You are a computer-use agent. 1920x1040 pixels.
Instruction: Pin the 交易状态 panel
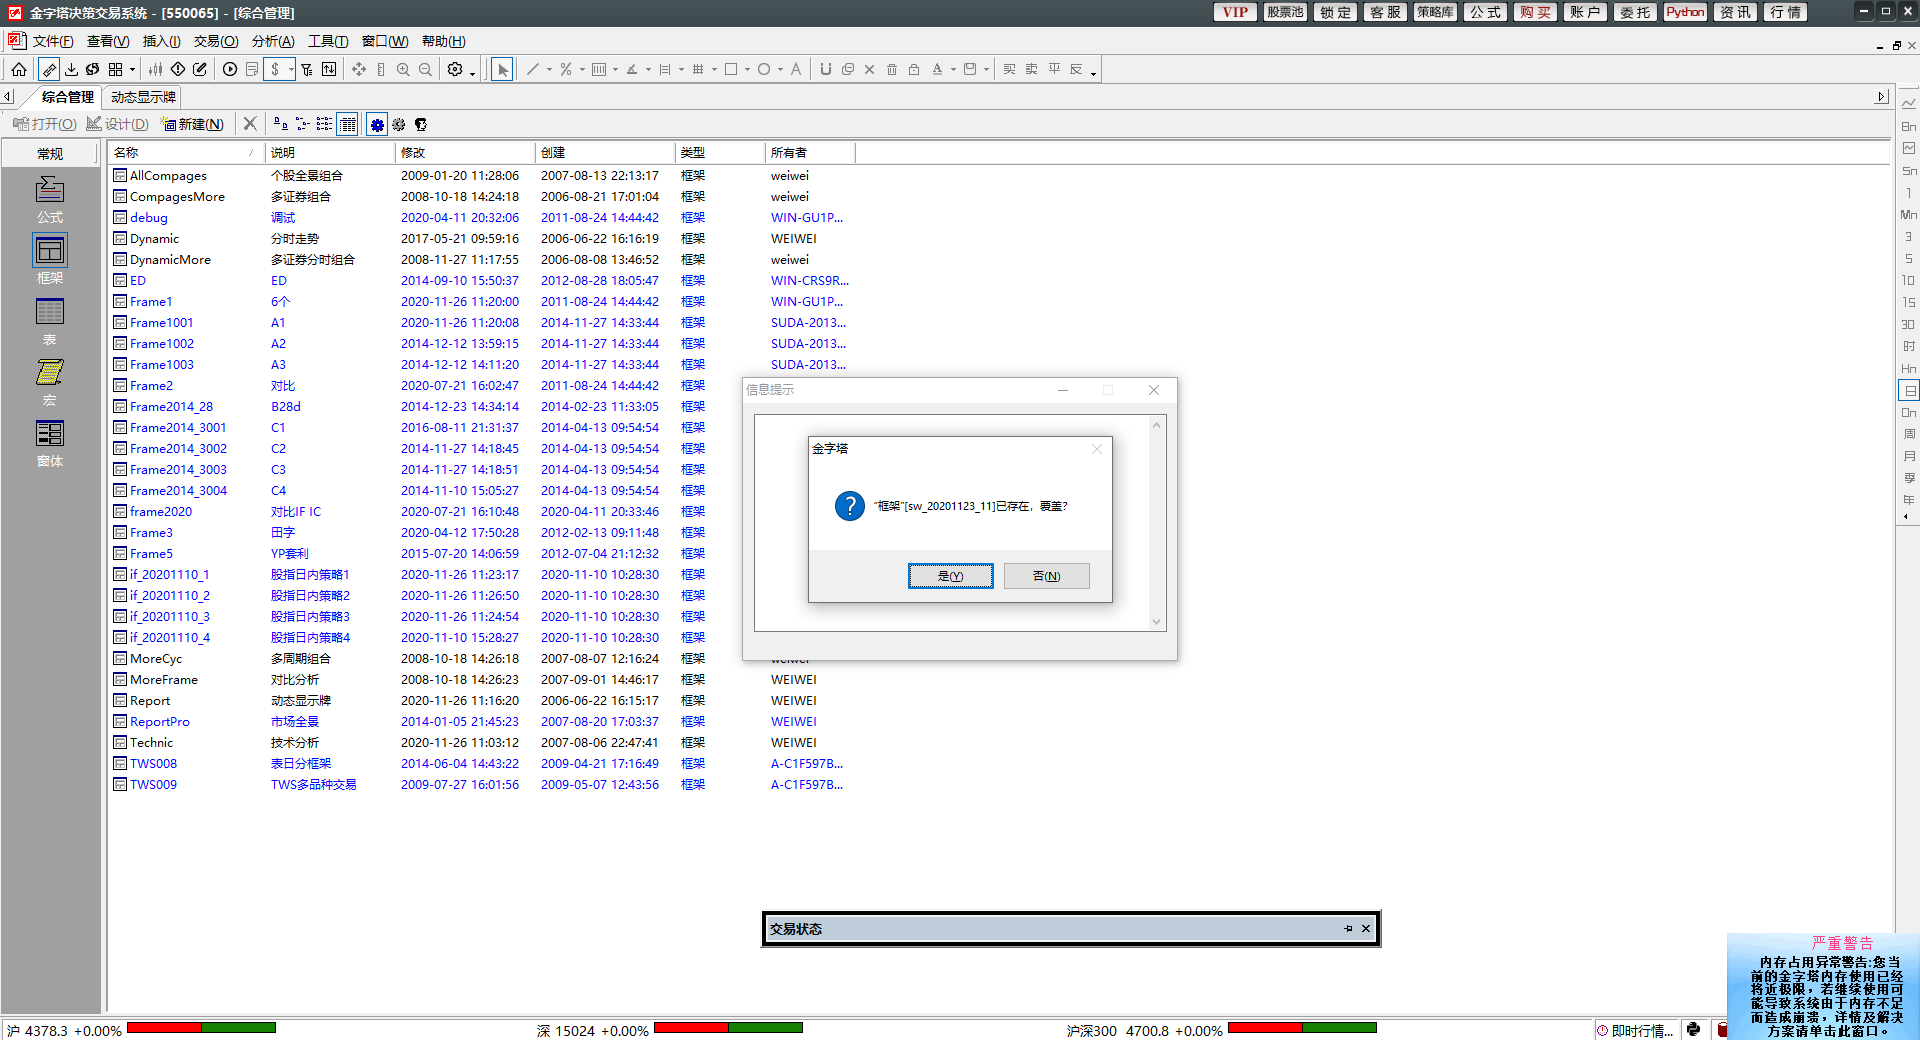tap(1348, 929)
